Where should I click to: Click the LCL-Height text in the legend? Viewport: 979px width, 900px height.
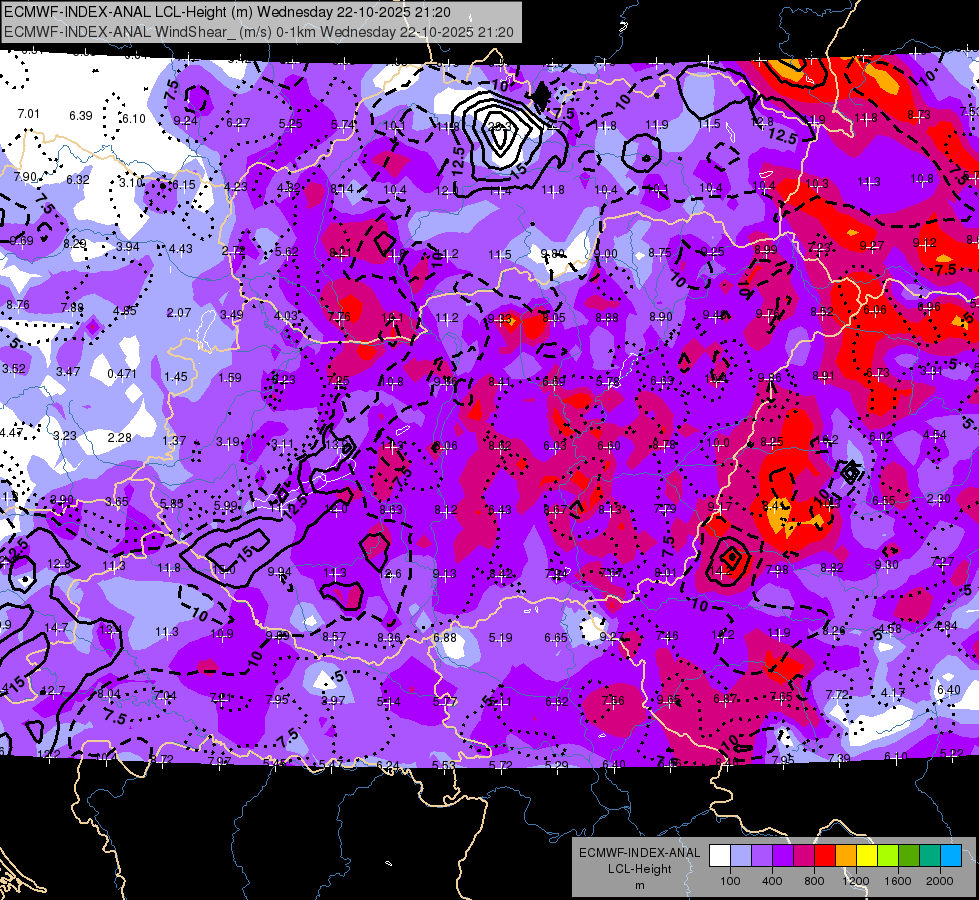pyautogui.click(x=639, y=869)
